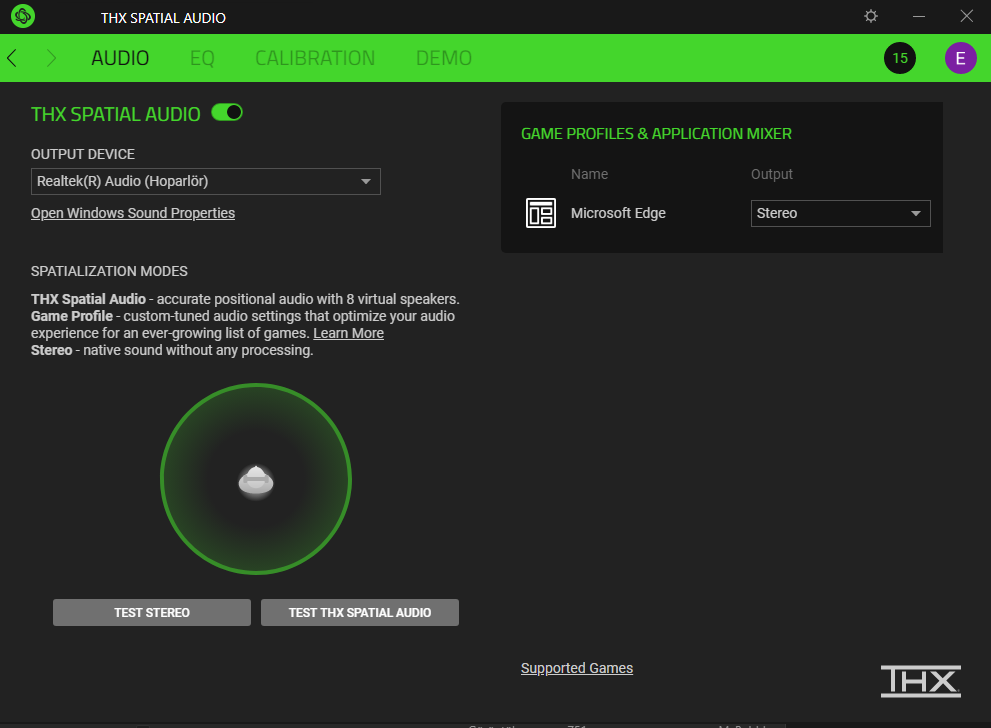
Task: Go back with the left arrow
Action: pyautogui.click(x=11, y=58)
